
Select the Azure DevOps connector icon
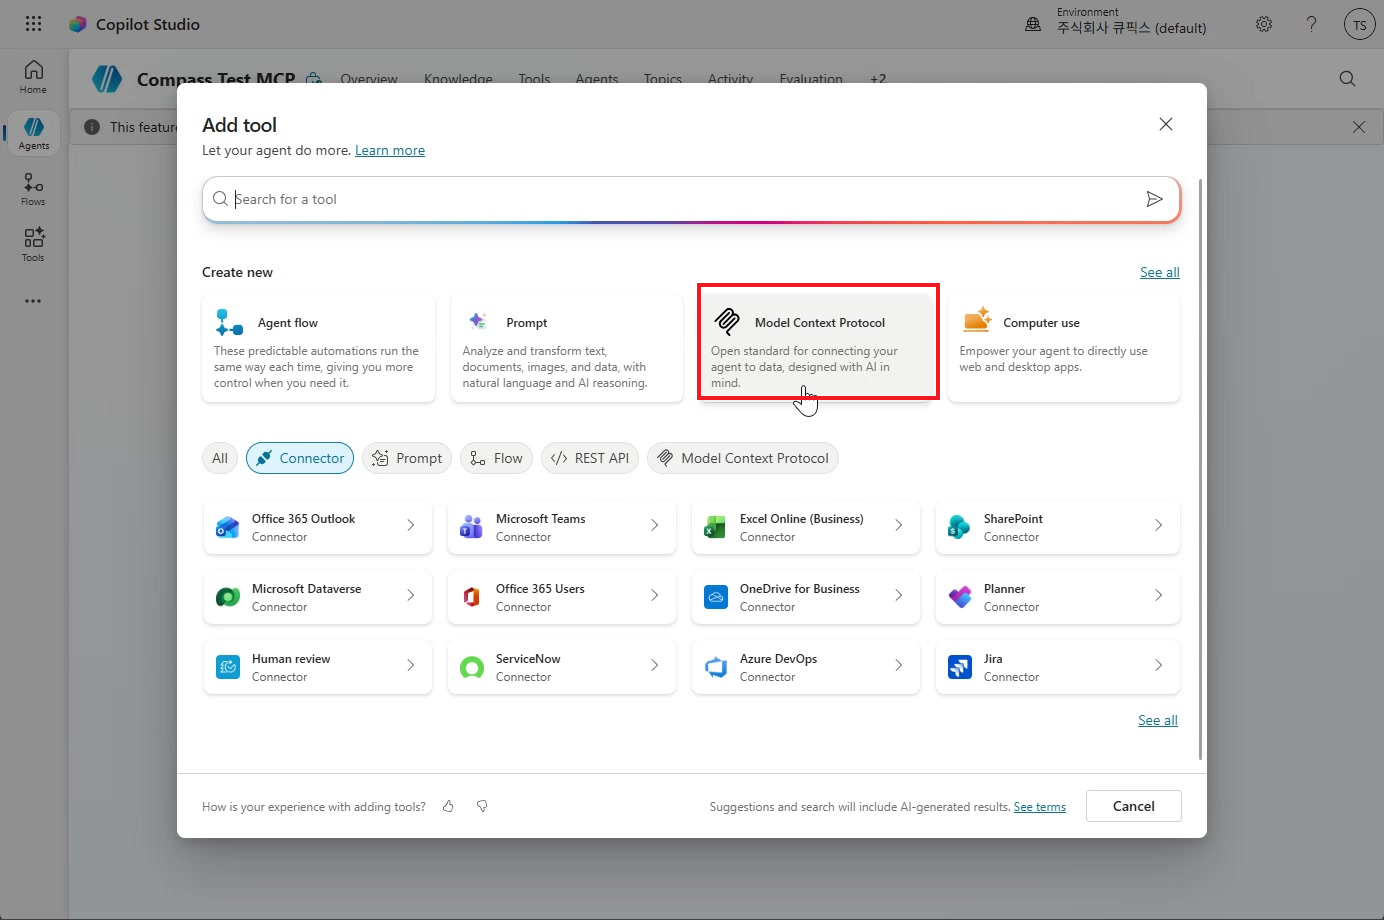tap(716, 667)
